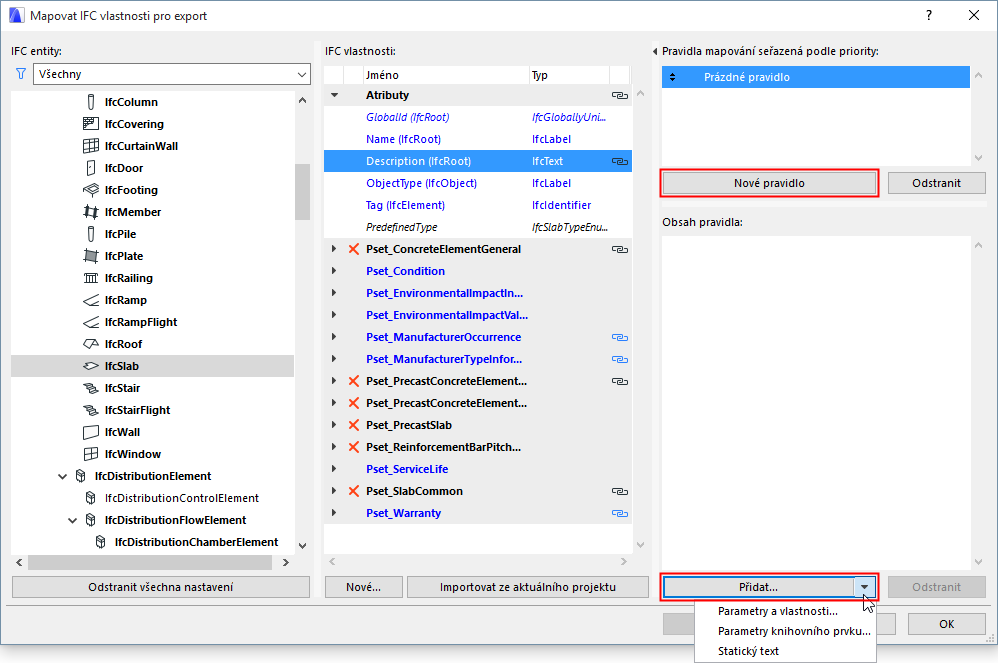Click red X on Pset_PrecastSlab

click(354, 425)
